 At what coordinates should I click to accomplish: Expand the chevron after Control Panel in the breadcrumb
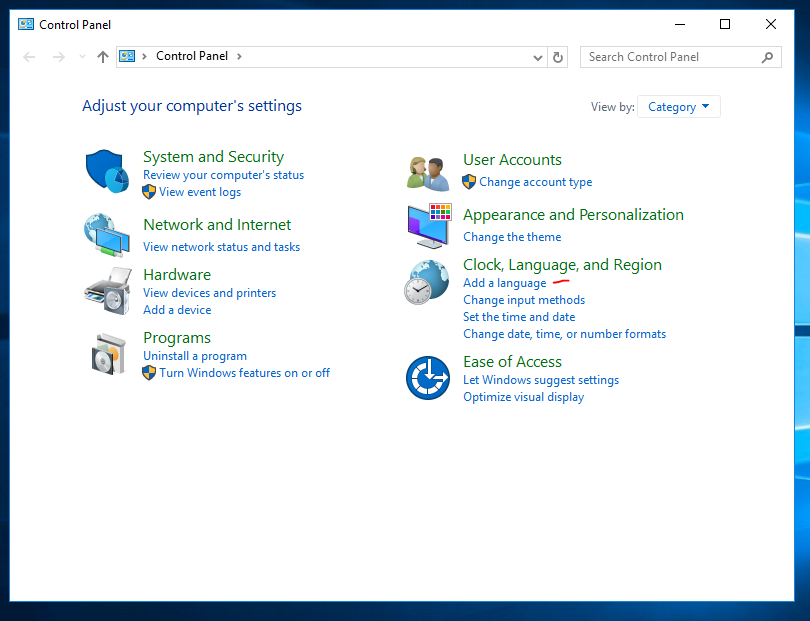point(239,56)
